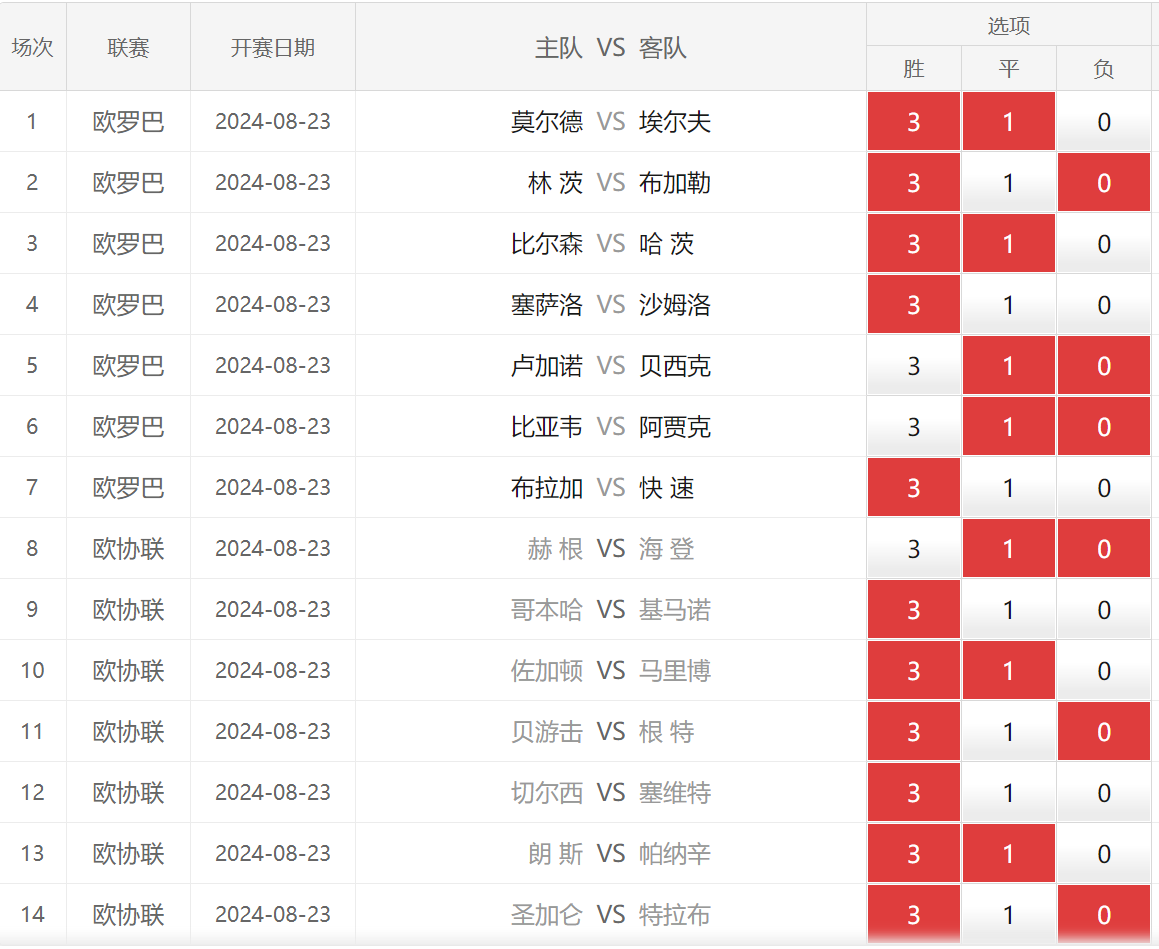Click home team name 莫尔德
Image resolution: width=1159 pixels, height=949 pixels.
pyautogui.click(x=547, y=121)
